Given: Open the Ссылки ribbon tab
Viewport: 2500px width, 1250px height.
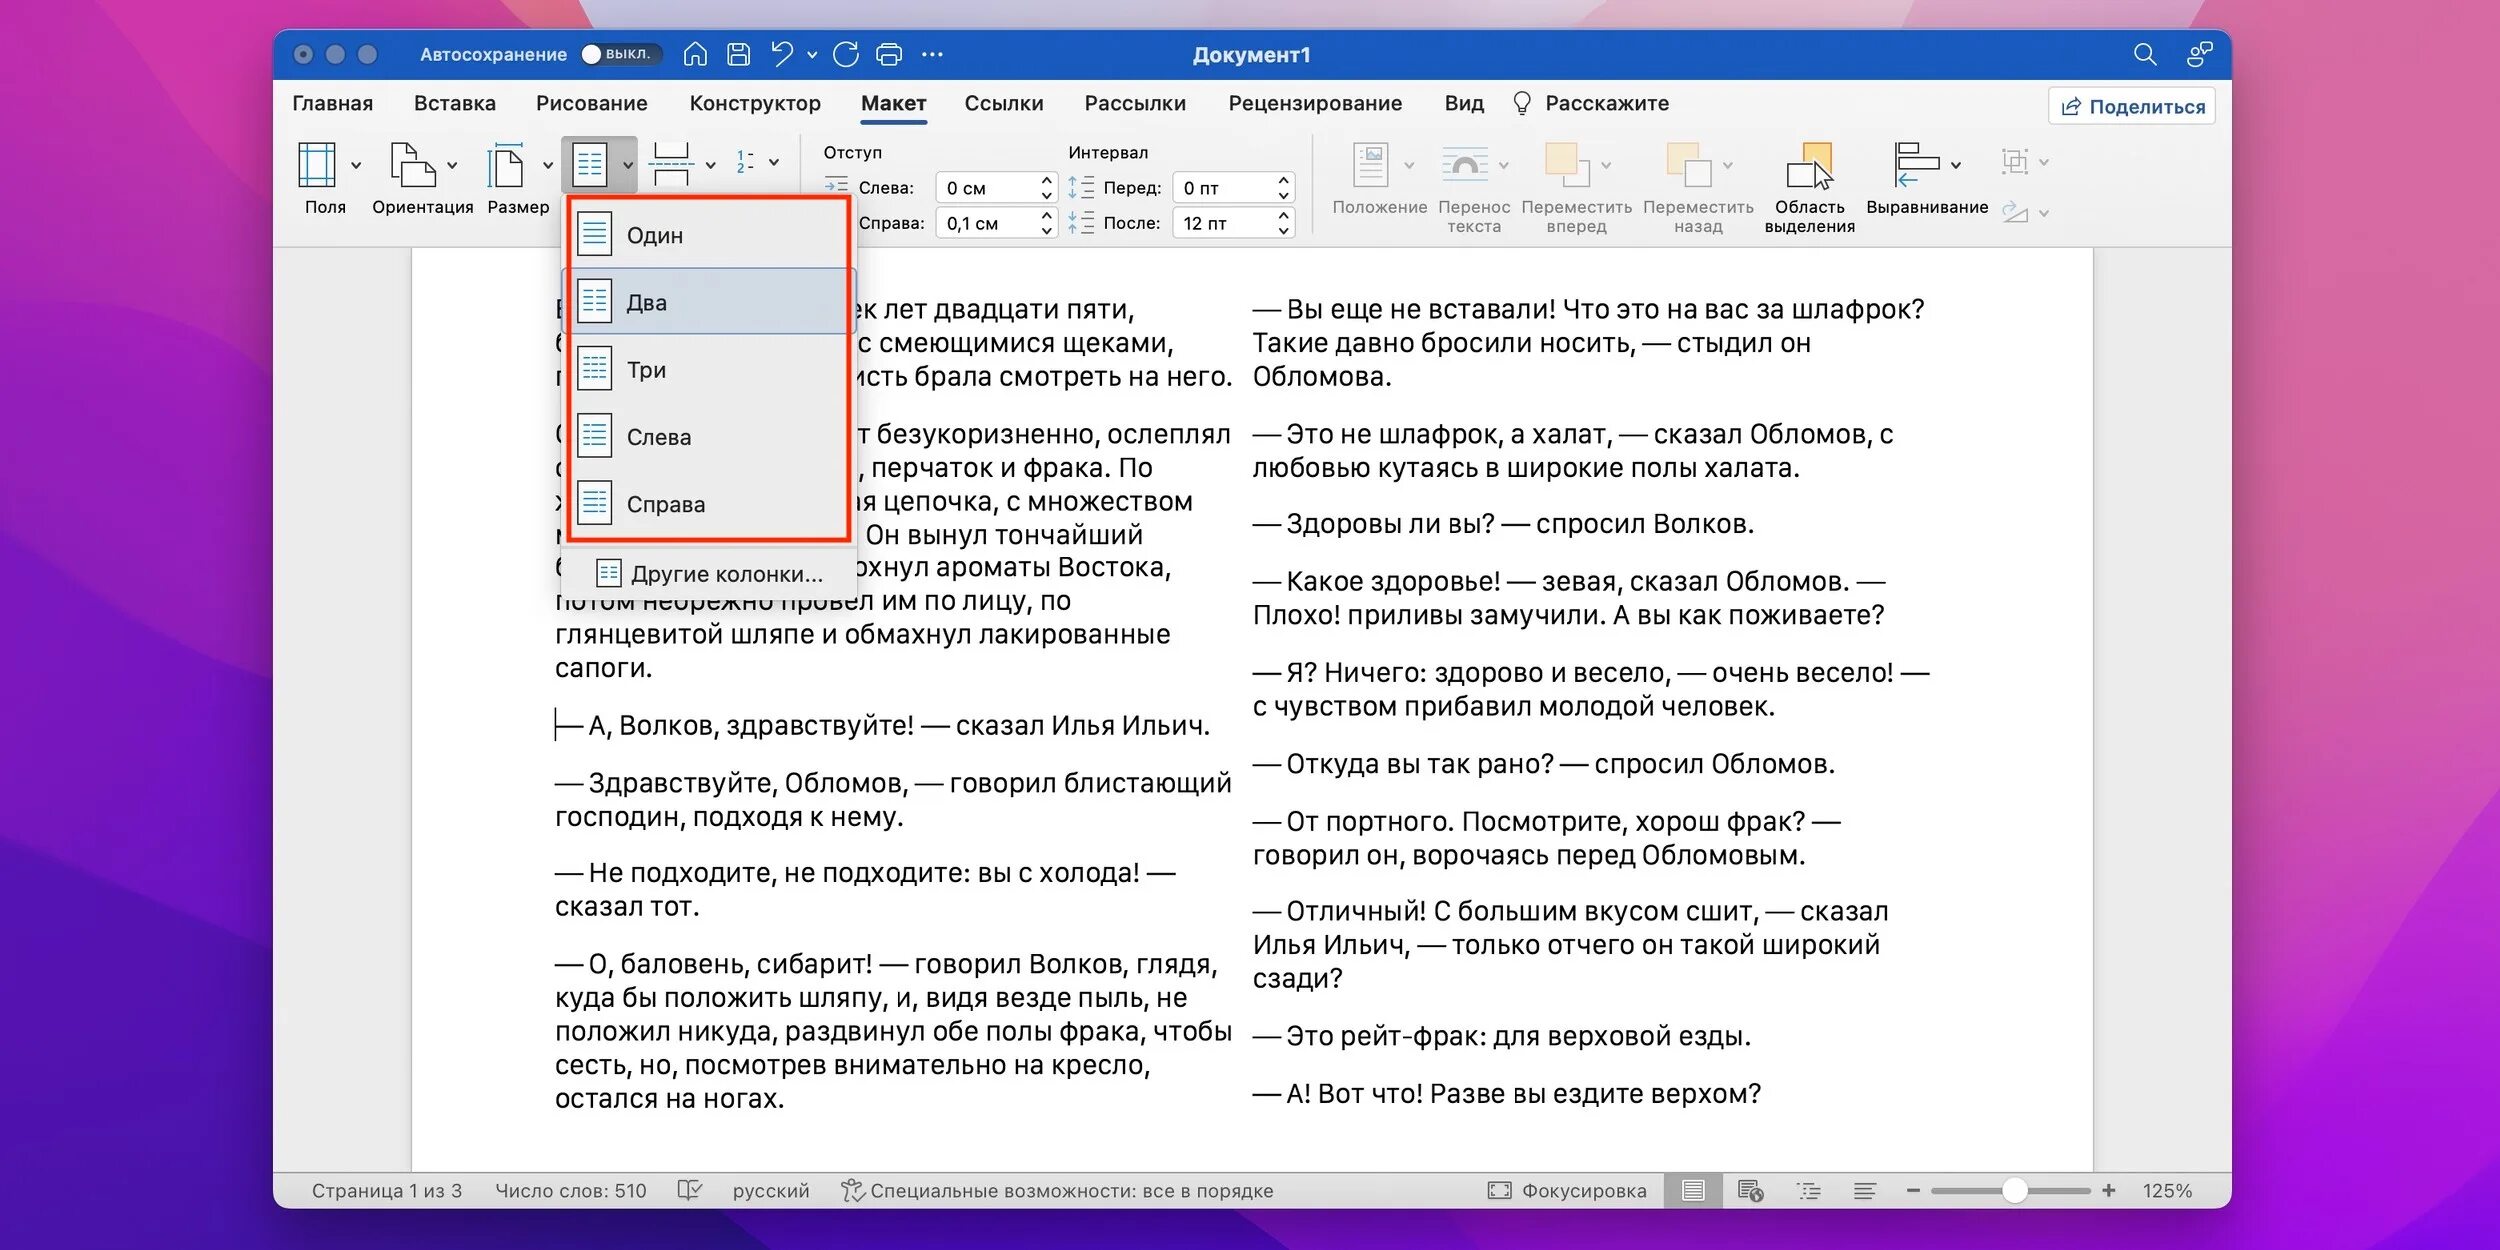Looking at the screenshot, I should [x=1003, y=103].
